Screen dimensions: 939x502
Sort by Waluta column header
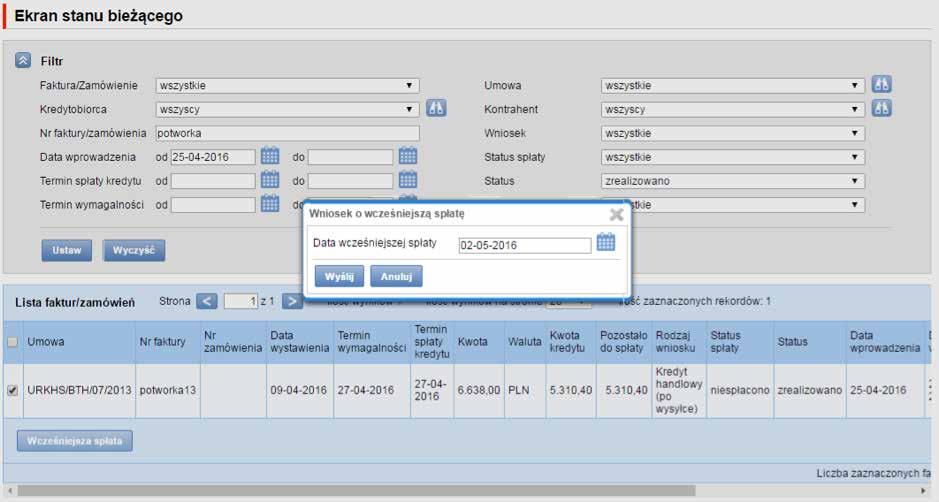[x=525, y=342]
